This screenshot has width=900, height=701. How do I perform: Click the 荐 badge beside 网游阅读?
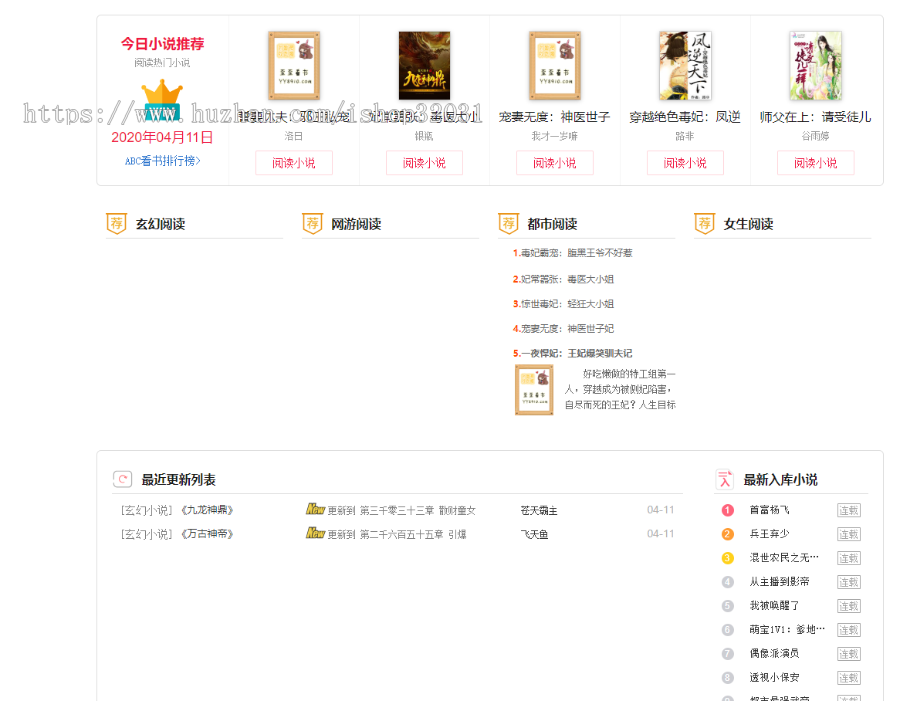point(311,222)
